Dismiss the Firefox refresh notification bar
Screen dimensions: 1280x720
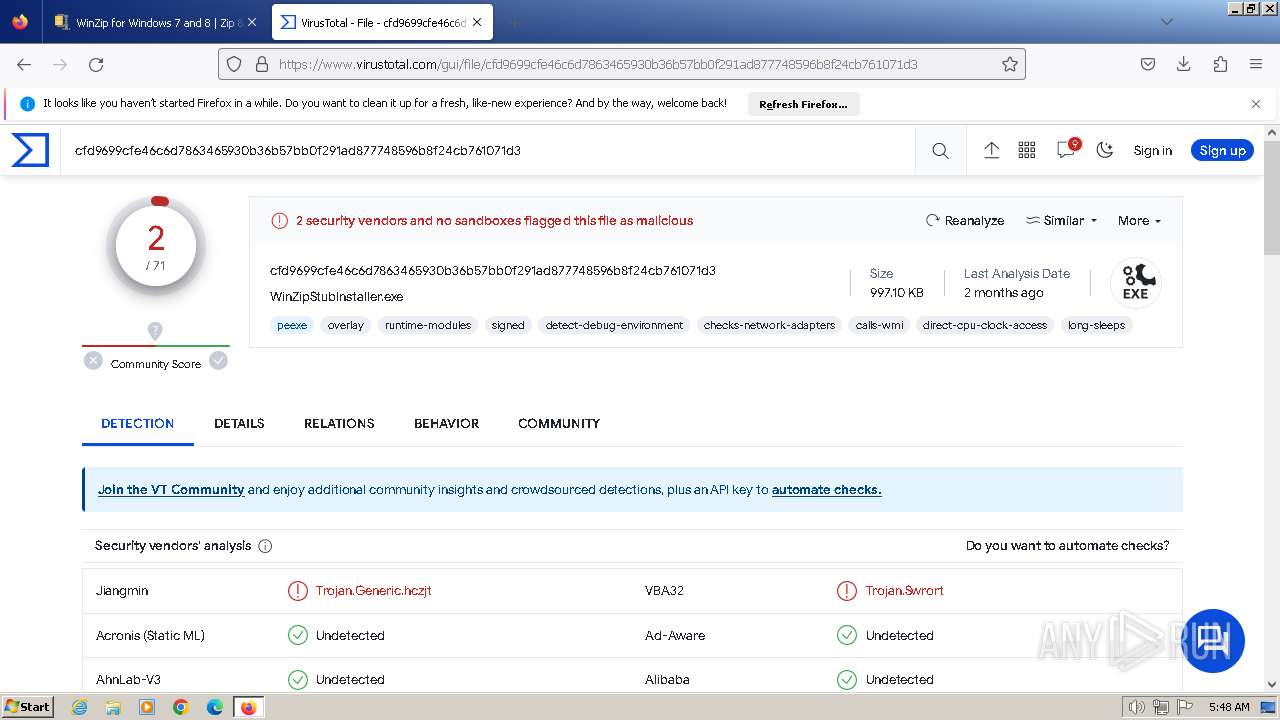point(1256,104)
